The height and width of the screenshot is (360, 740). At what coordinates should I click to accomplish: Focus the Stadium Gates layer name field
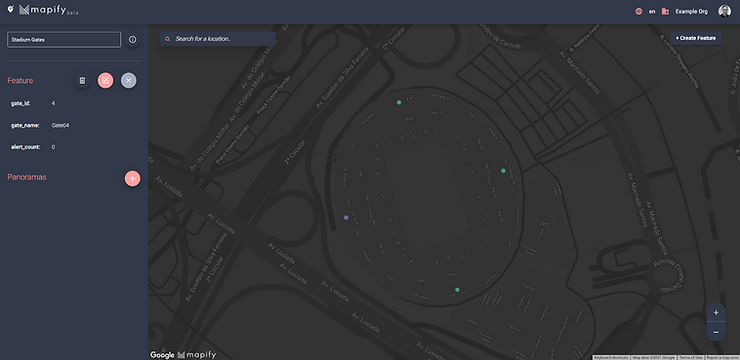[64, 40]
